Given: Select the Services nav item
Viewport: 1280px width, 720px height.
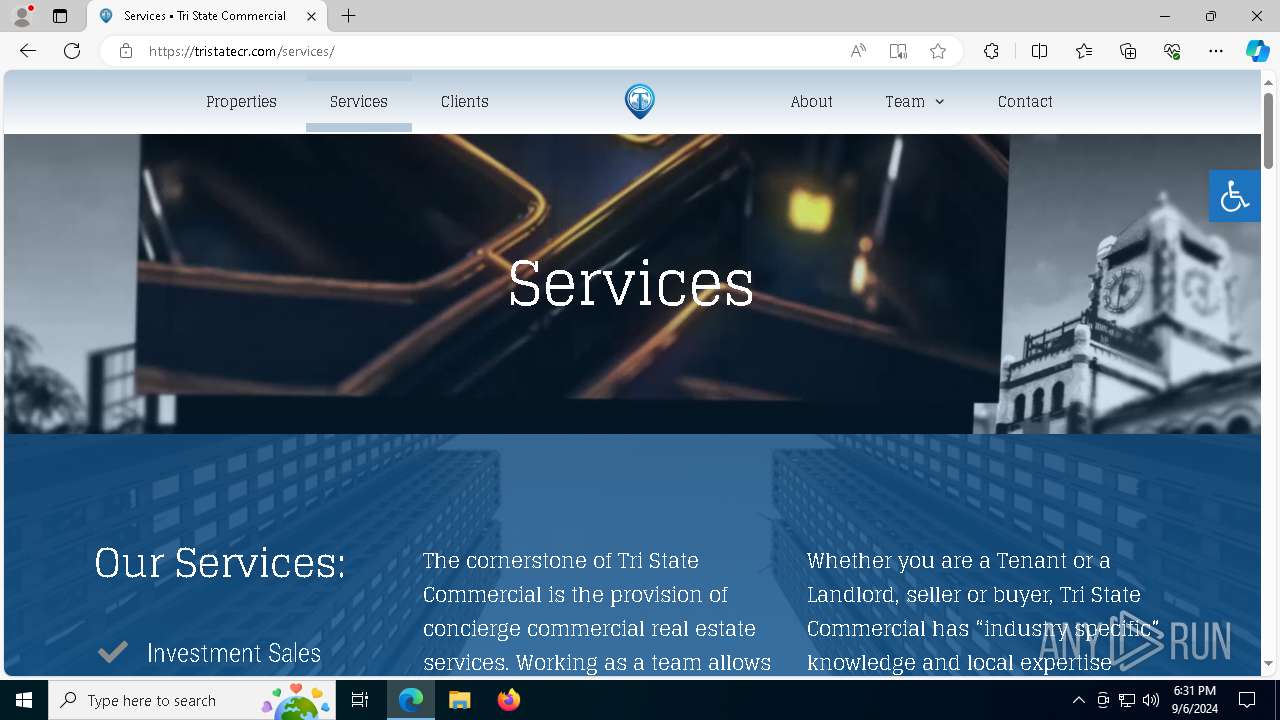Looking at the screenshot, I should [x=359, y=102].
